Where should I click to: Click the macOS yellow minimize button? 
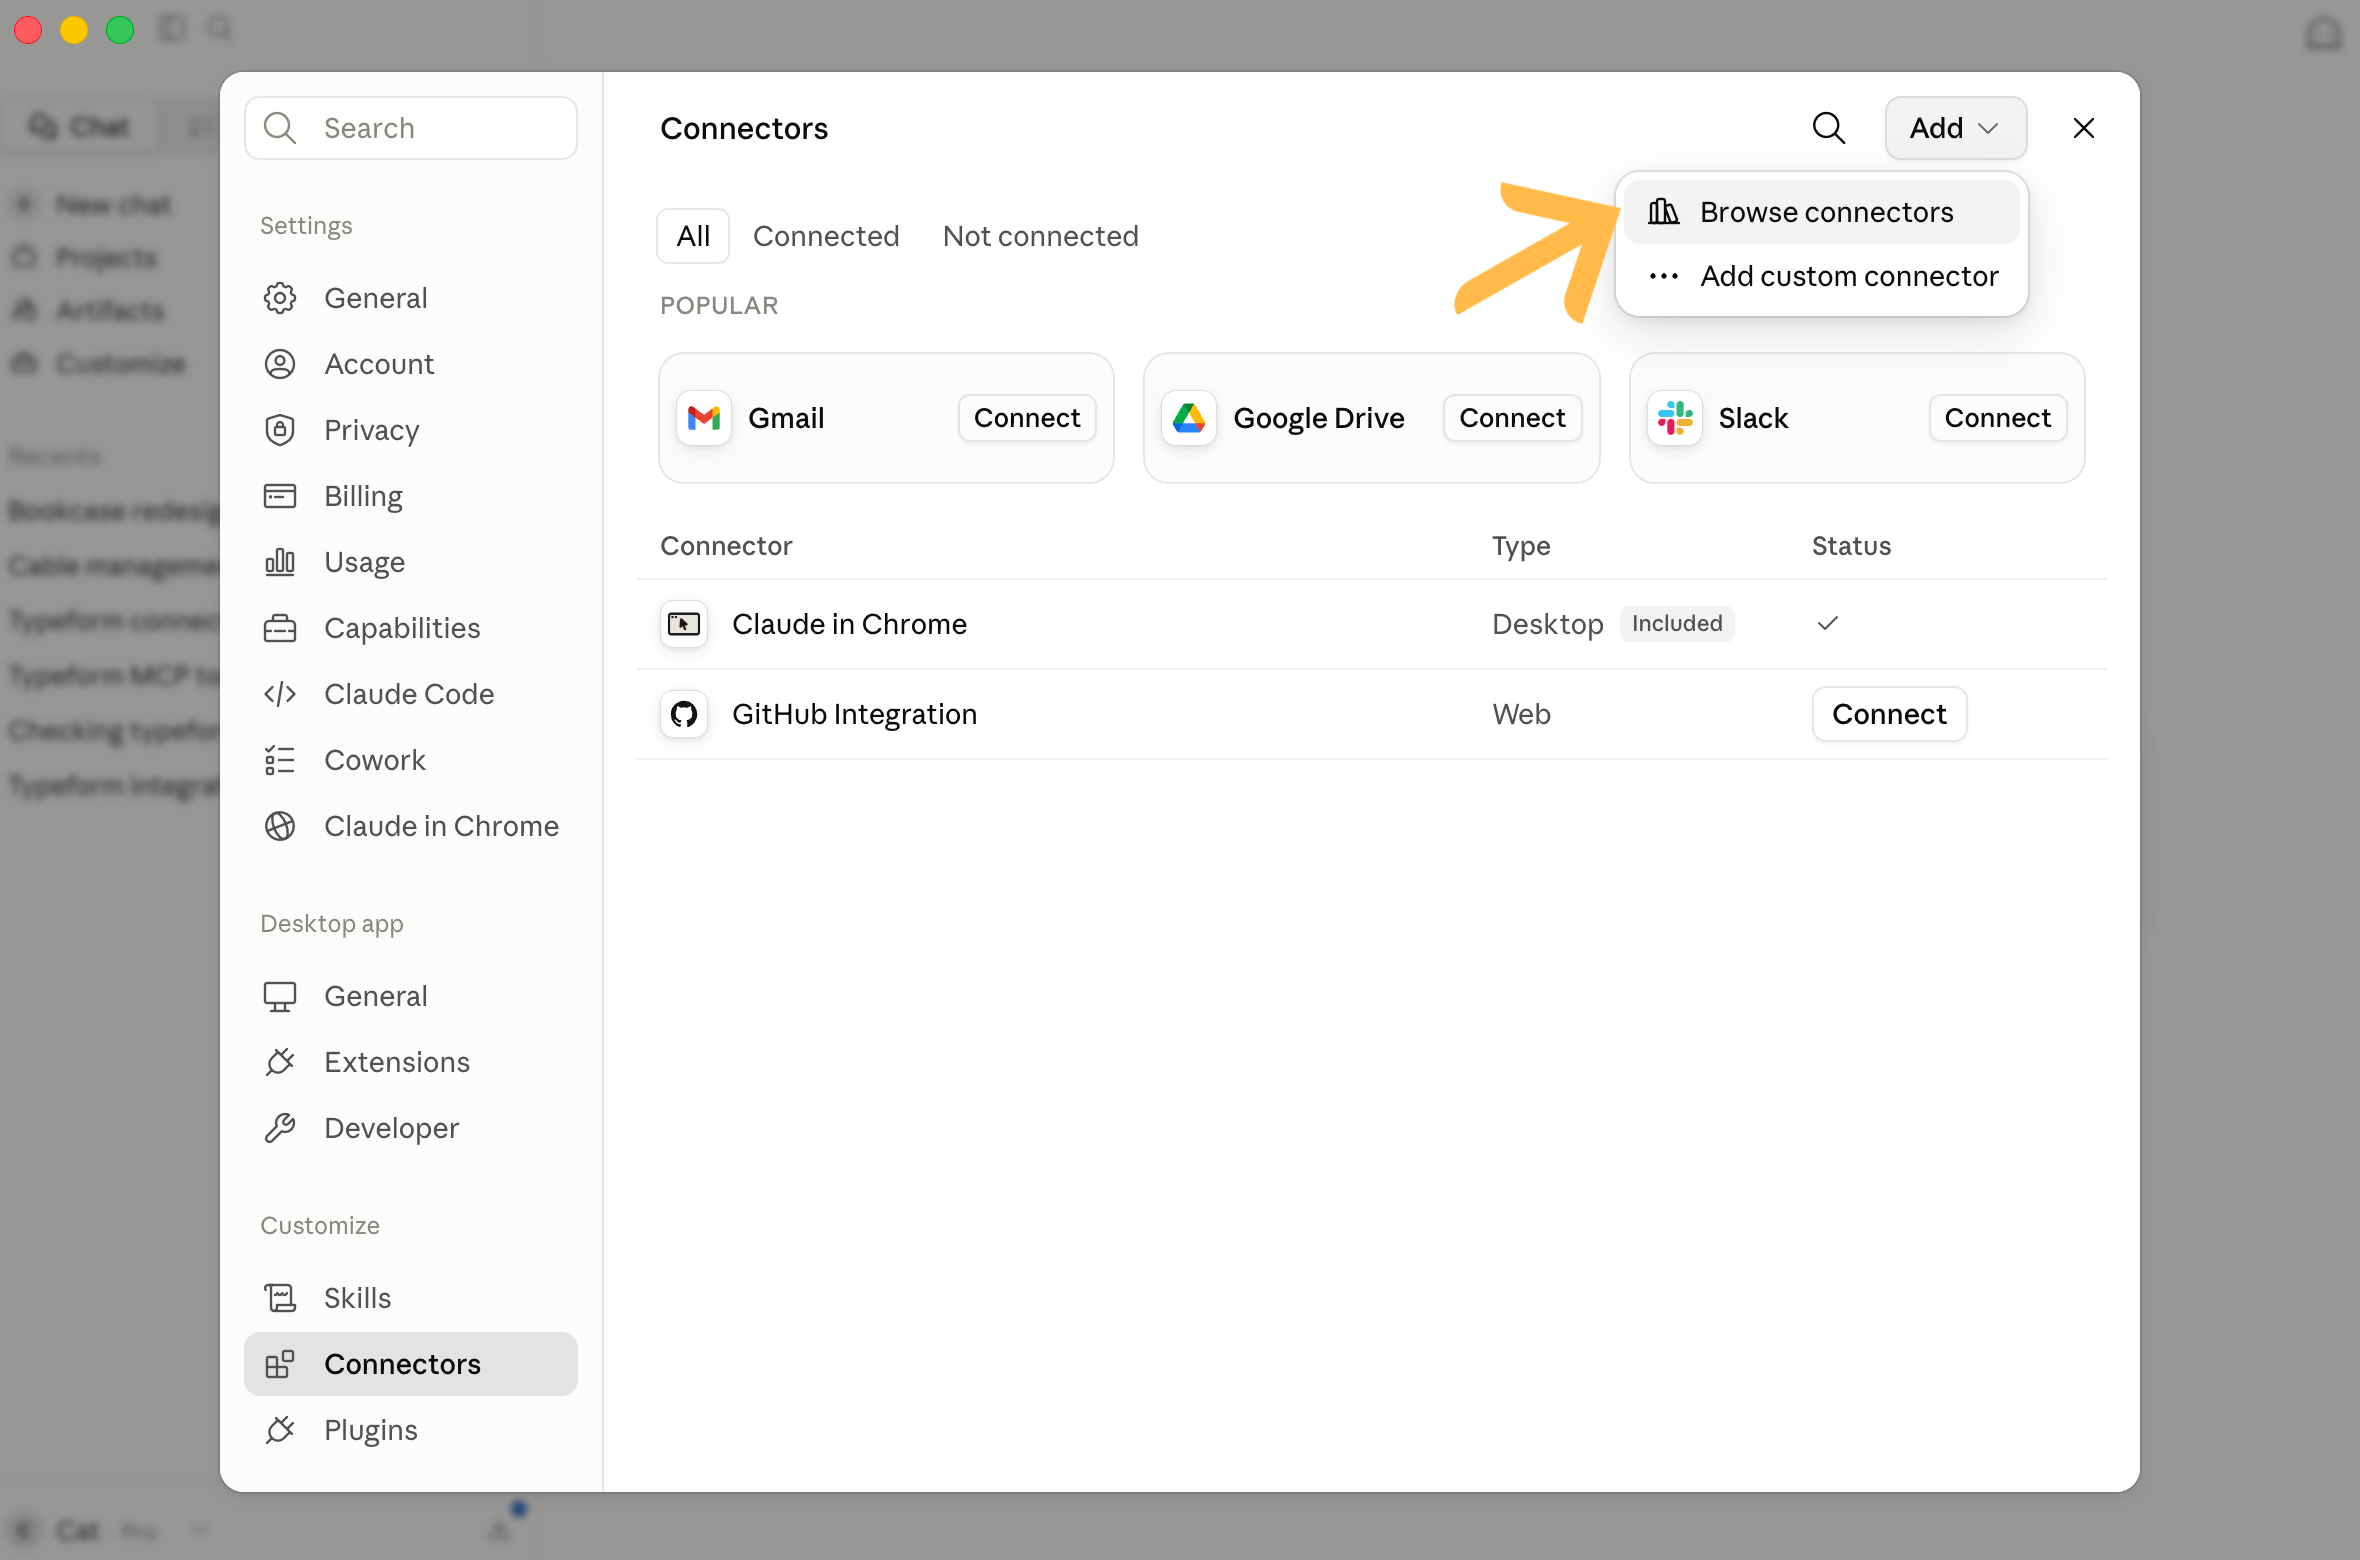[x=74, y=30]
